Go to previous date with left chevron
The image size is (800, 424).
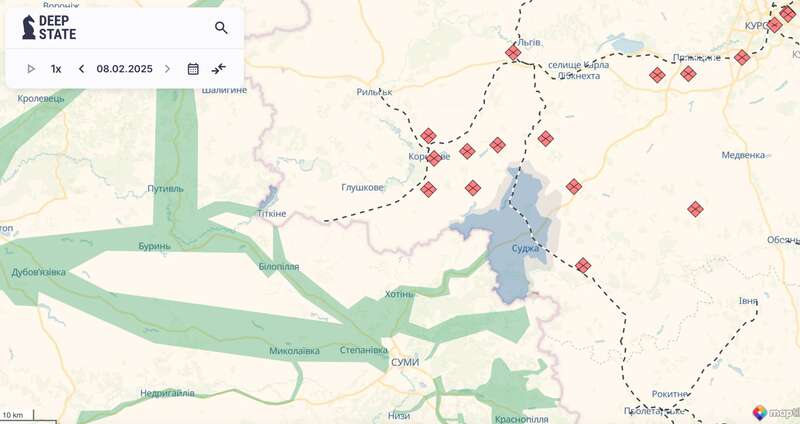[x=82, y=69]
